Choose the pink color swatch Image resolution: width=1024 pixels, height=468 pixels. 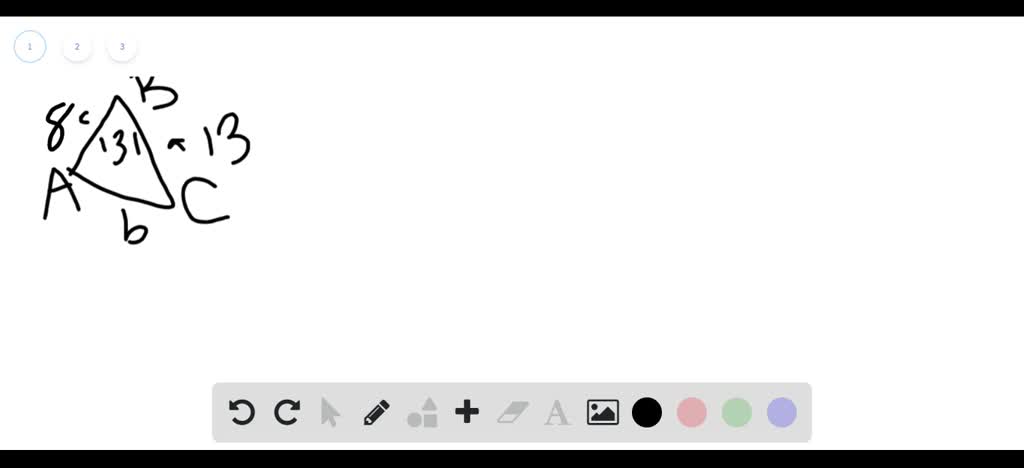pyautogui.click(x=692, y=413)
